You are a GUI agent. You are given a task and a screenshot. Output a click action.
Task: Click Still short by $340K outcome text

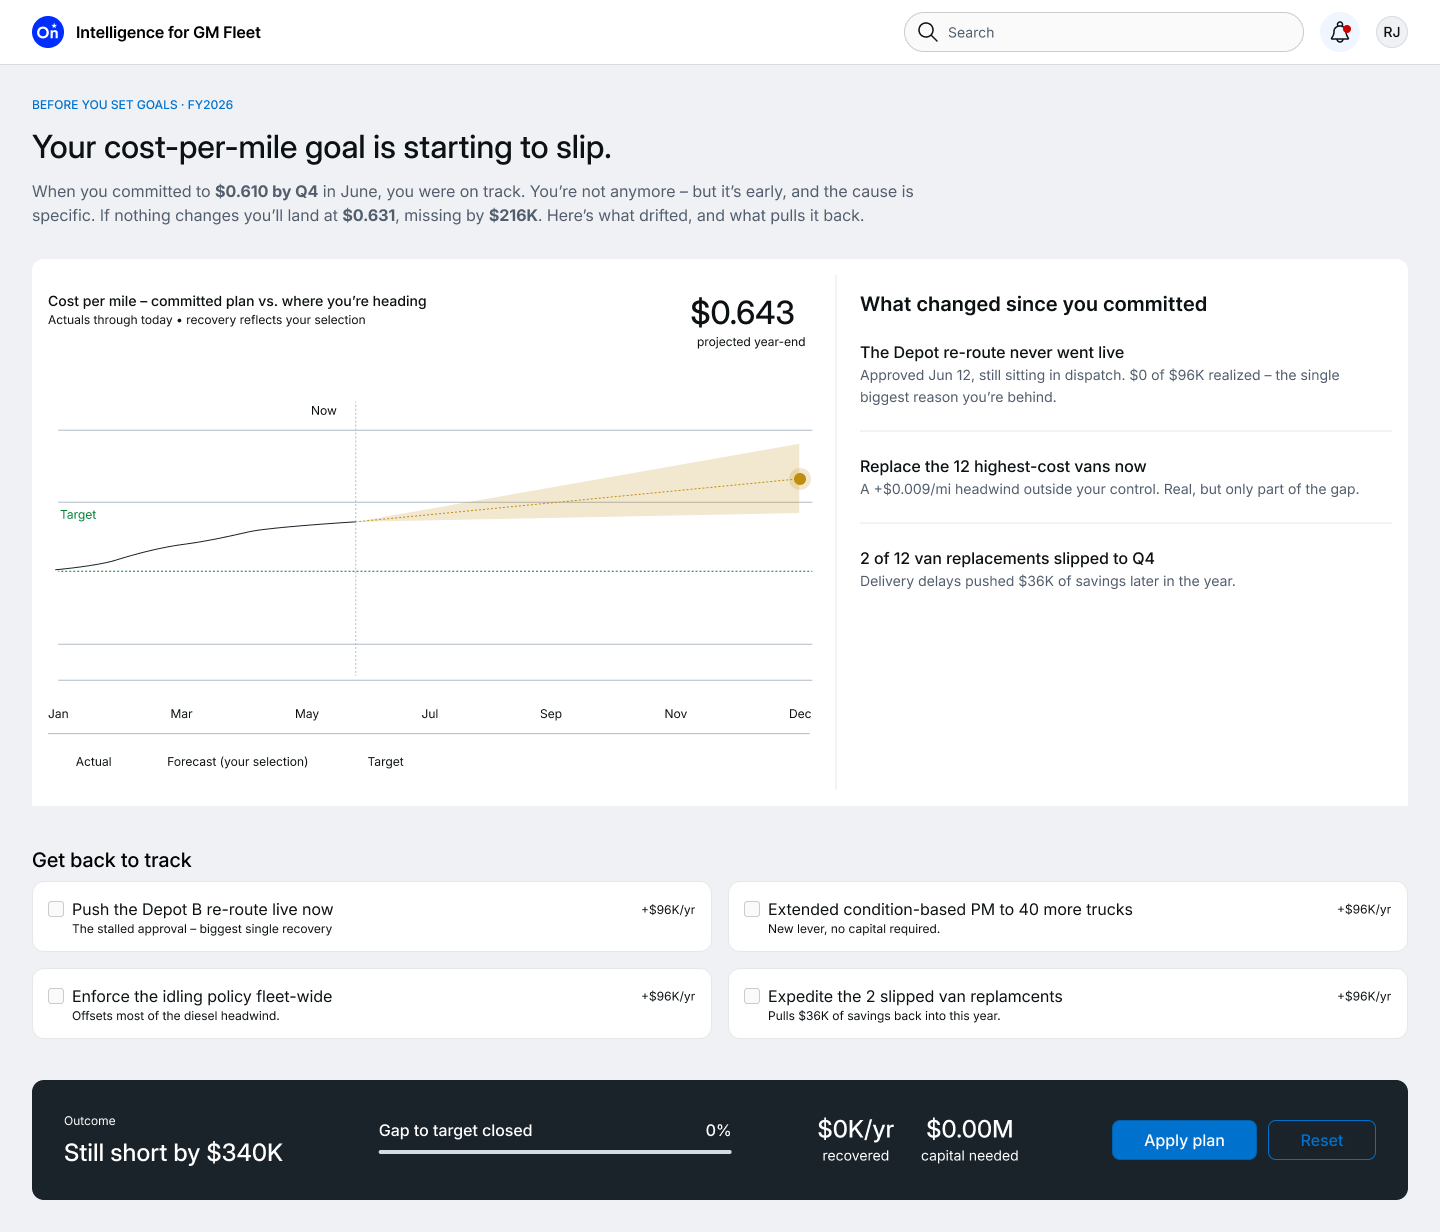173,1153
